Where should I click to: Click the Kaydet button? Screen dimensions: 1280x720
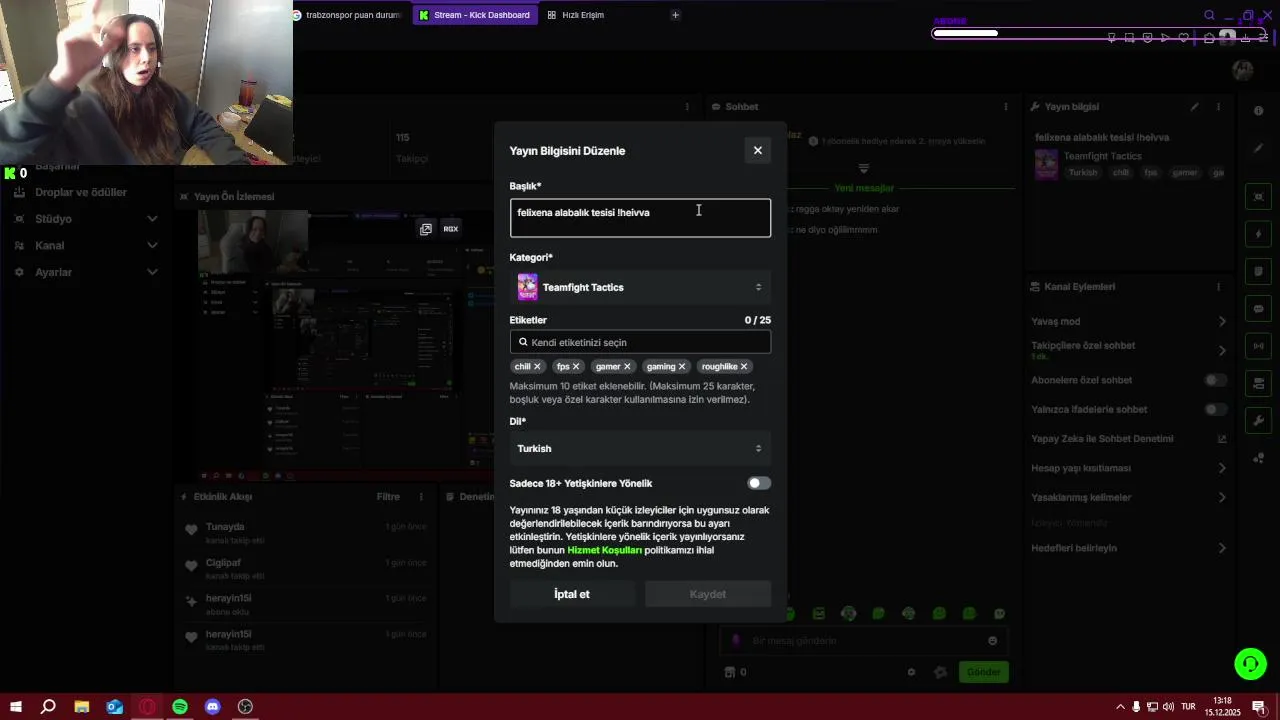tap(708, 594)
